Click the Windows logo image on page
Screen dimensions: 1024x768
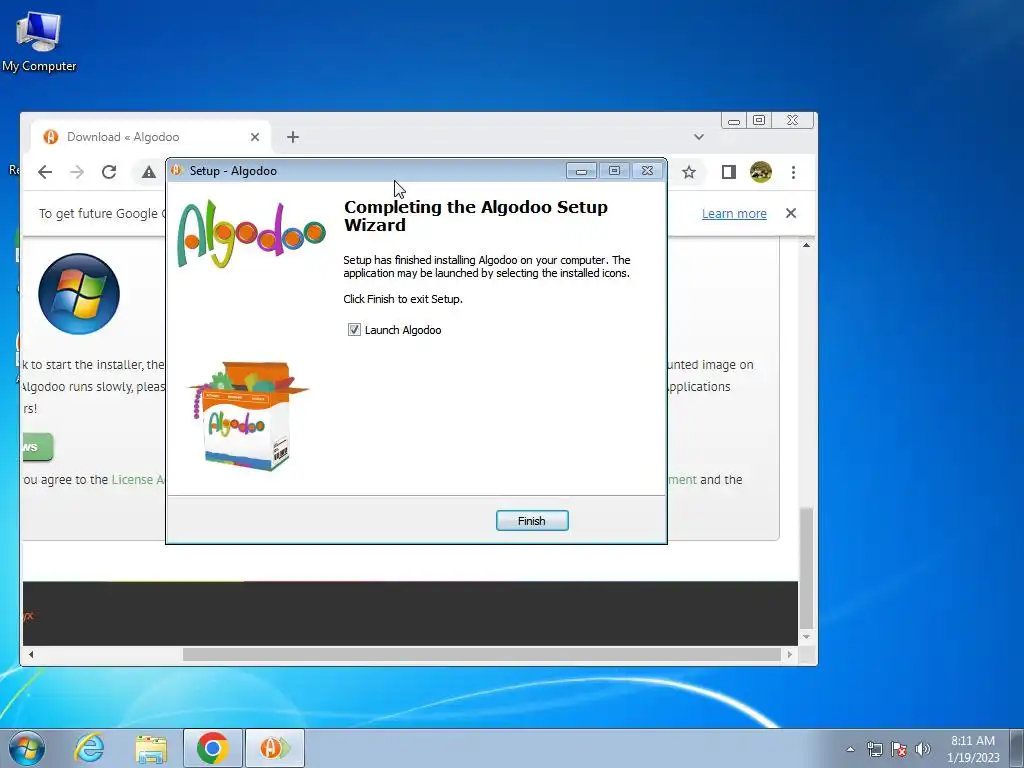click(79, 294)
